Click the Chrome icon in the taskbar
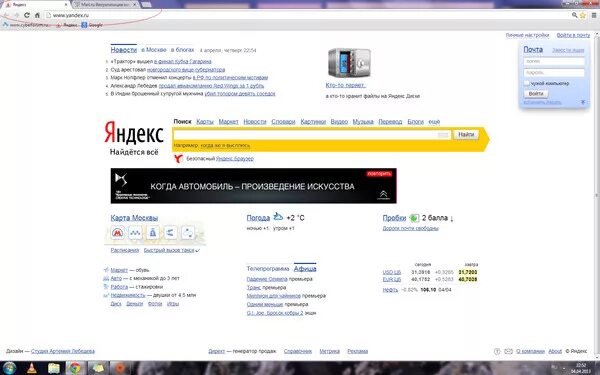Screen dimensions: 600x375 click(x=75, y=368)
